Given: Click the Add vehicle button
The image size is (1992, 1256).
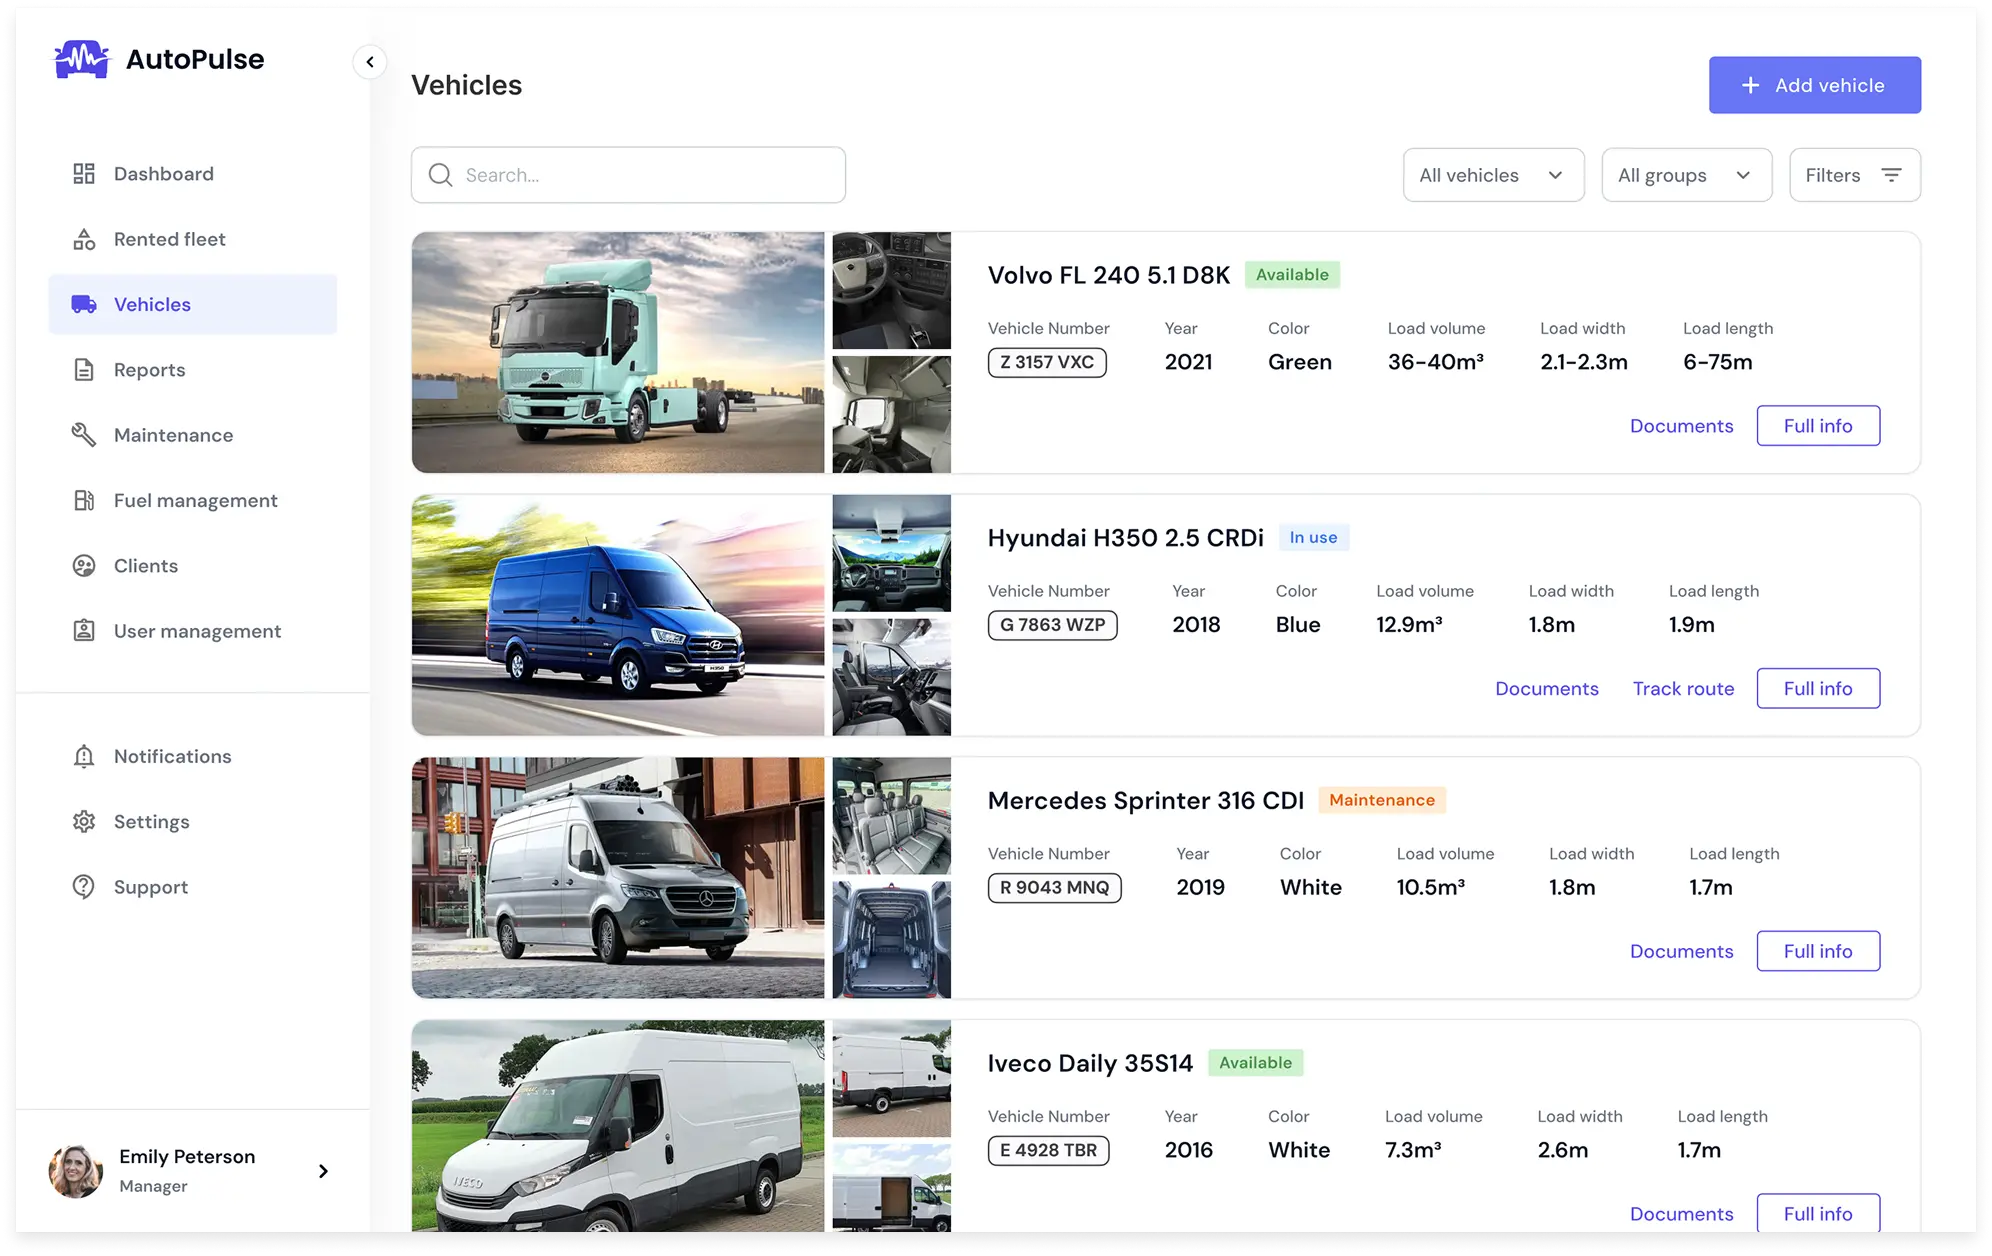Looking at the screenshot, I should 1813,85.
